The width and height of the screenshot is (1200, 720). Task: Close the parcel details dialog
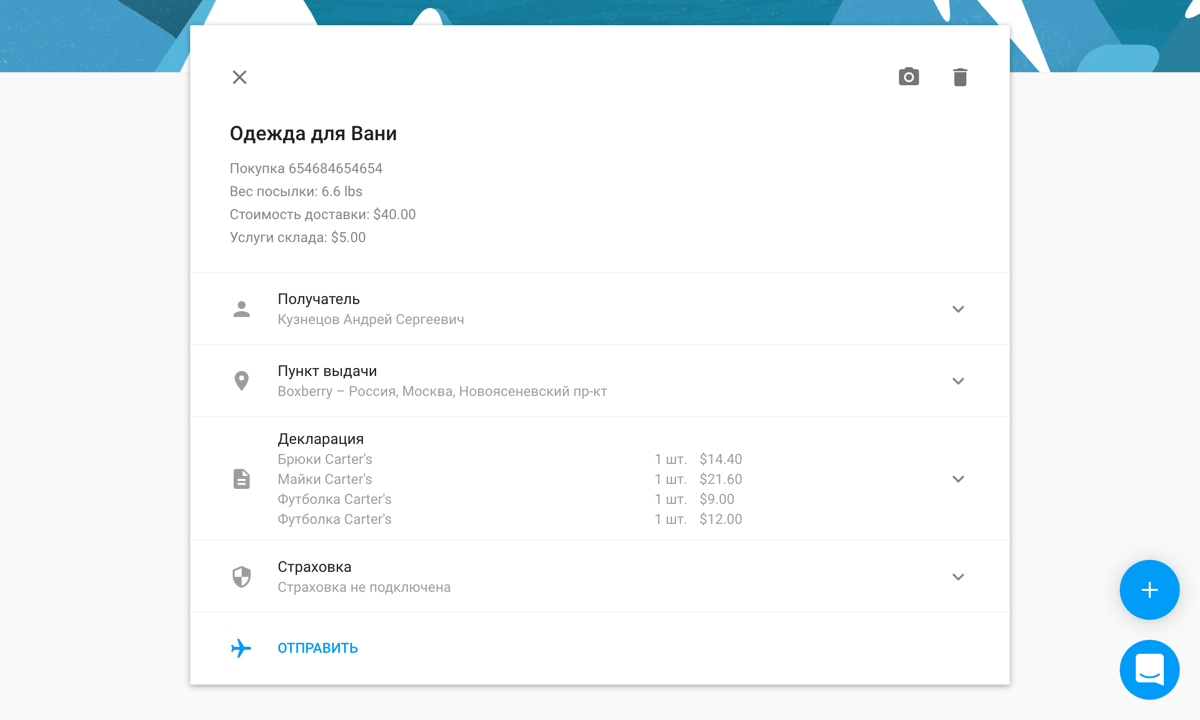coord(239,77)
